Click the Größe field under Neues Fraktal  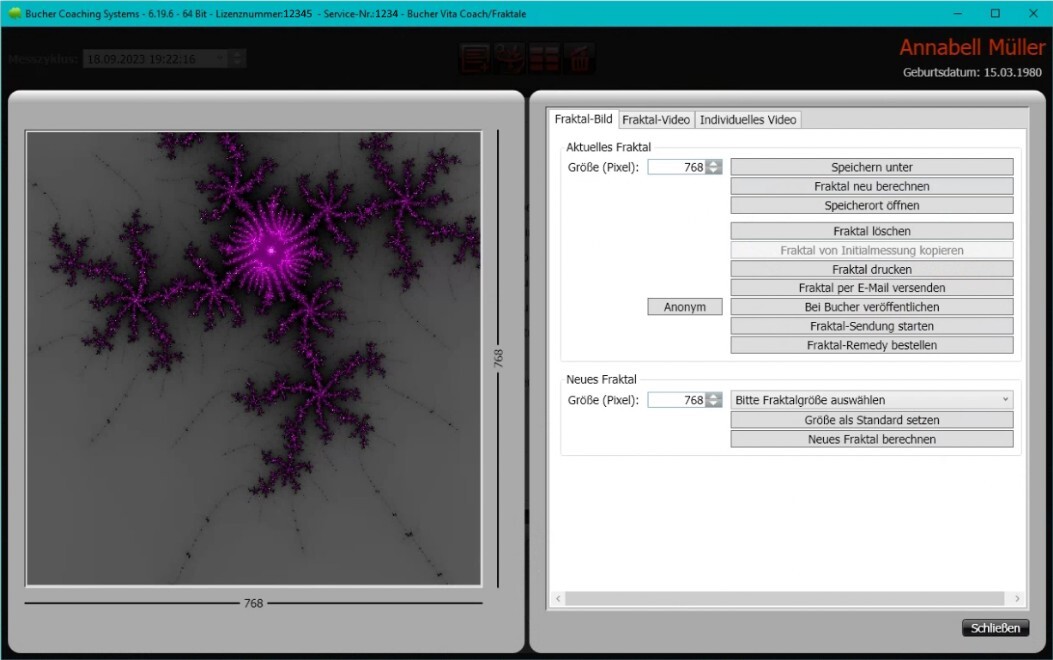click(x=677, y=400)
